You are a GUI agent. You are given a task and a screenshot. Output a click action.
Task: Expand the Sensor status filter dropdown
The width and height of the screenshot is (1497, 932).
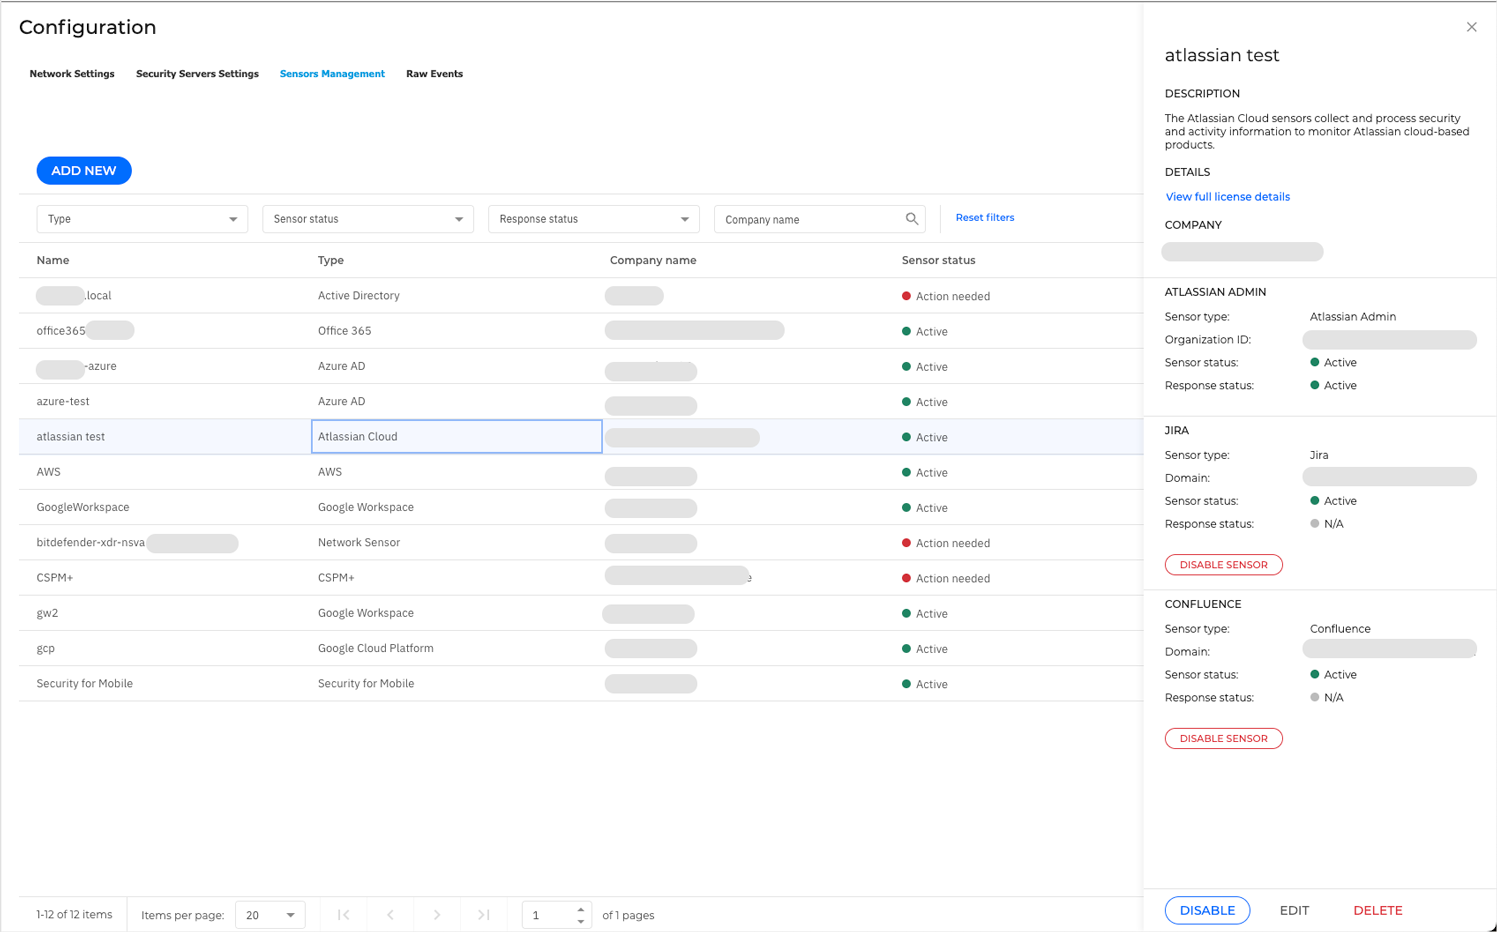click(x=368, y=219)
